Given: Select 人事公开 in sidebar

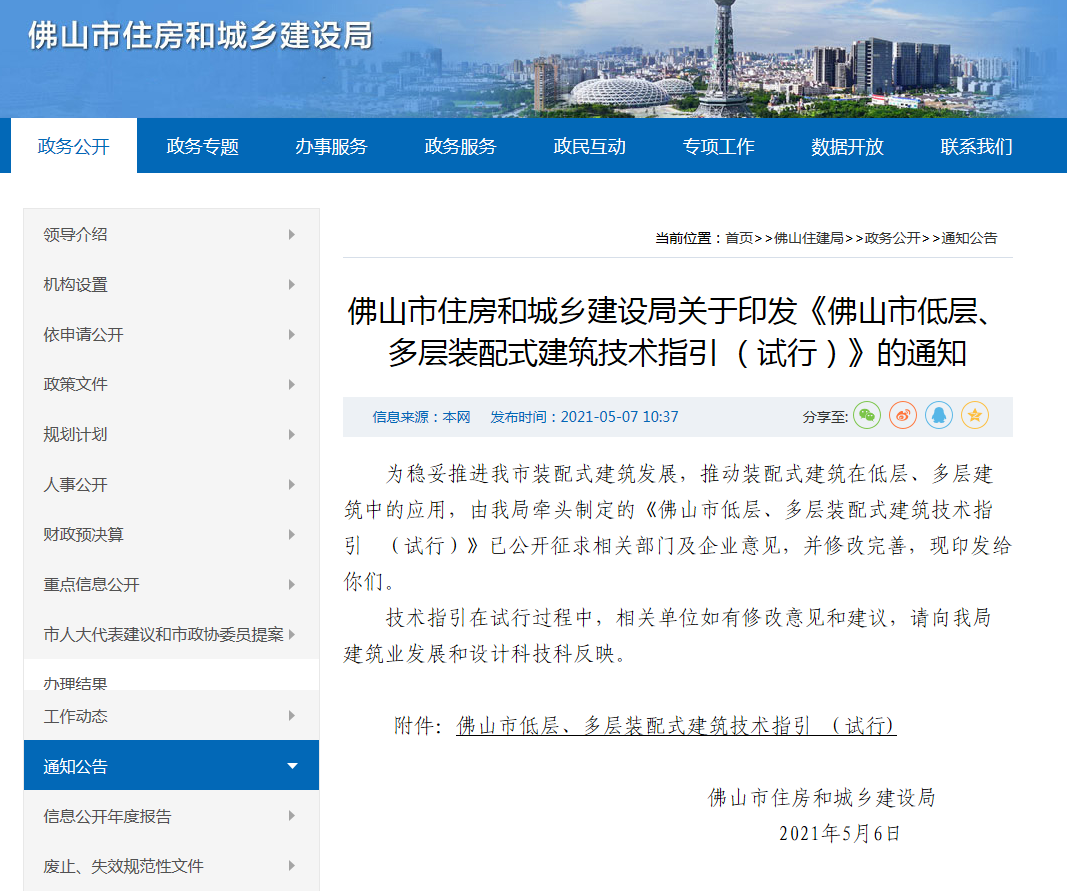Looking at the screenshot, I should point(76,485).
